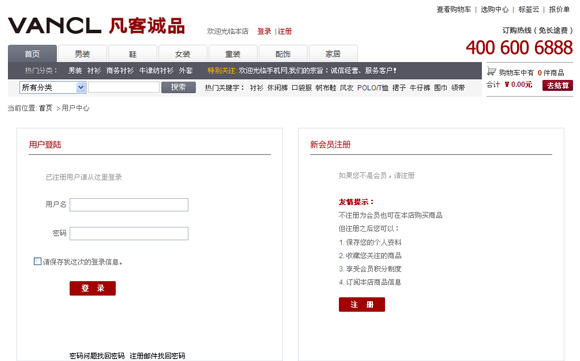Switch to the 配饰 tab
Image resolution: width=580 pixels, height=361 pixels.
pos(283,54)
